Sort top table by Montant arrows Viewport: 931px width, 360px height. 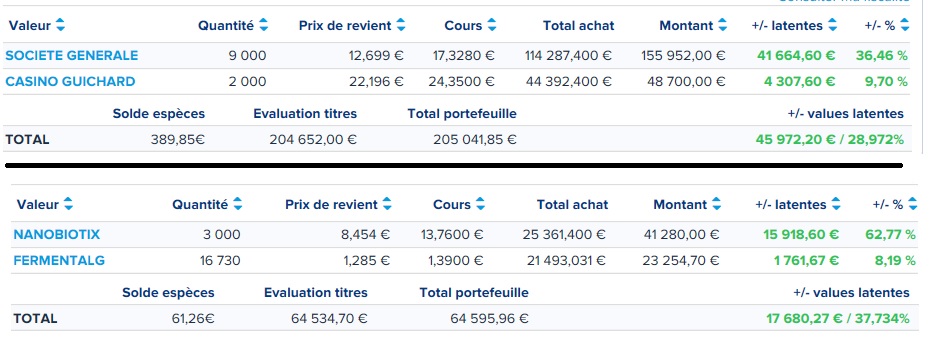(x=722, y=26)
